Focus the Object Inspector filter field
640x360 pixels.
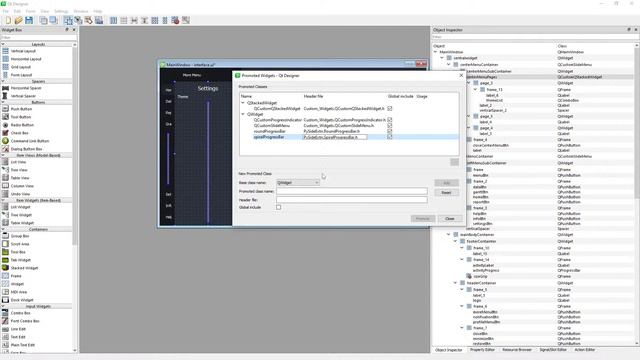click(535, 37)
